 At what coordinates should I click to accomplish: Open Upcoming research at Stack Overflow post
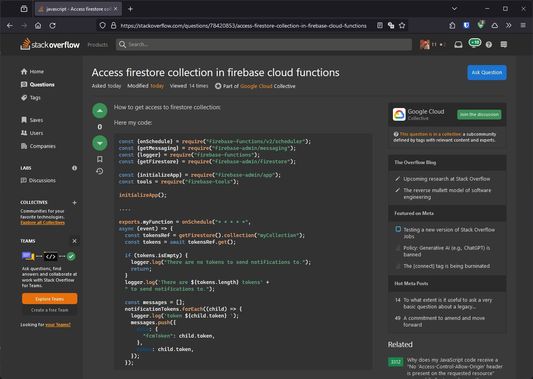pos(446,179)
